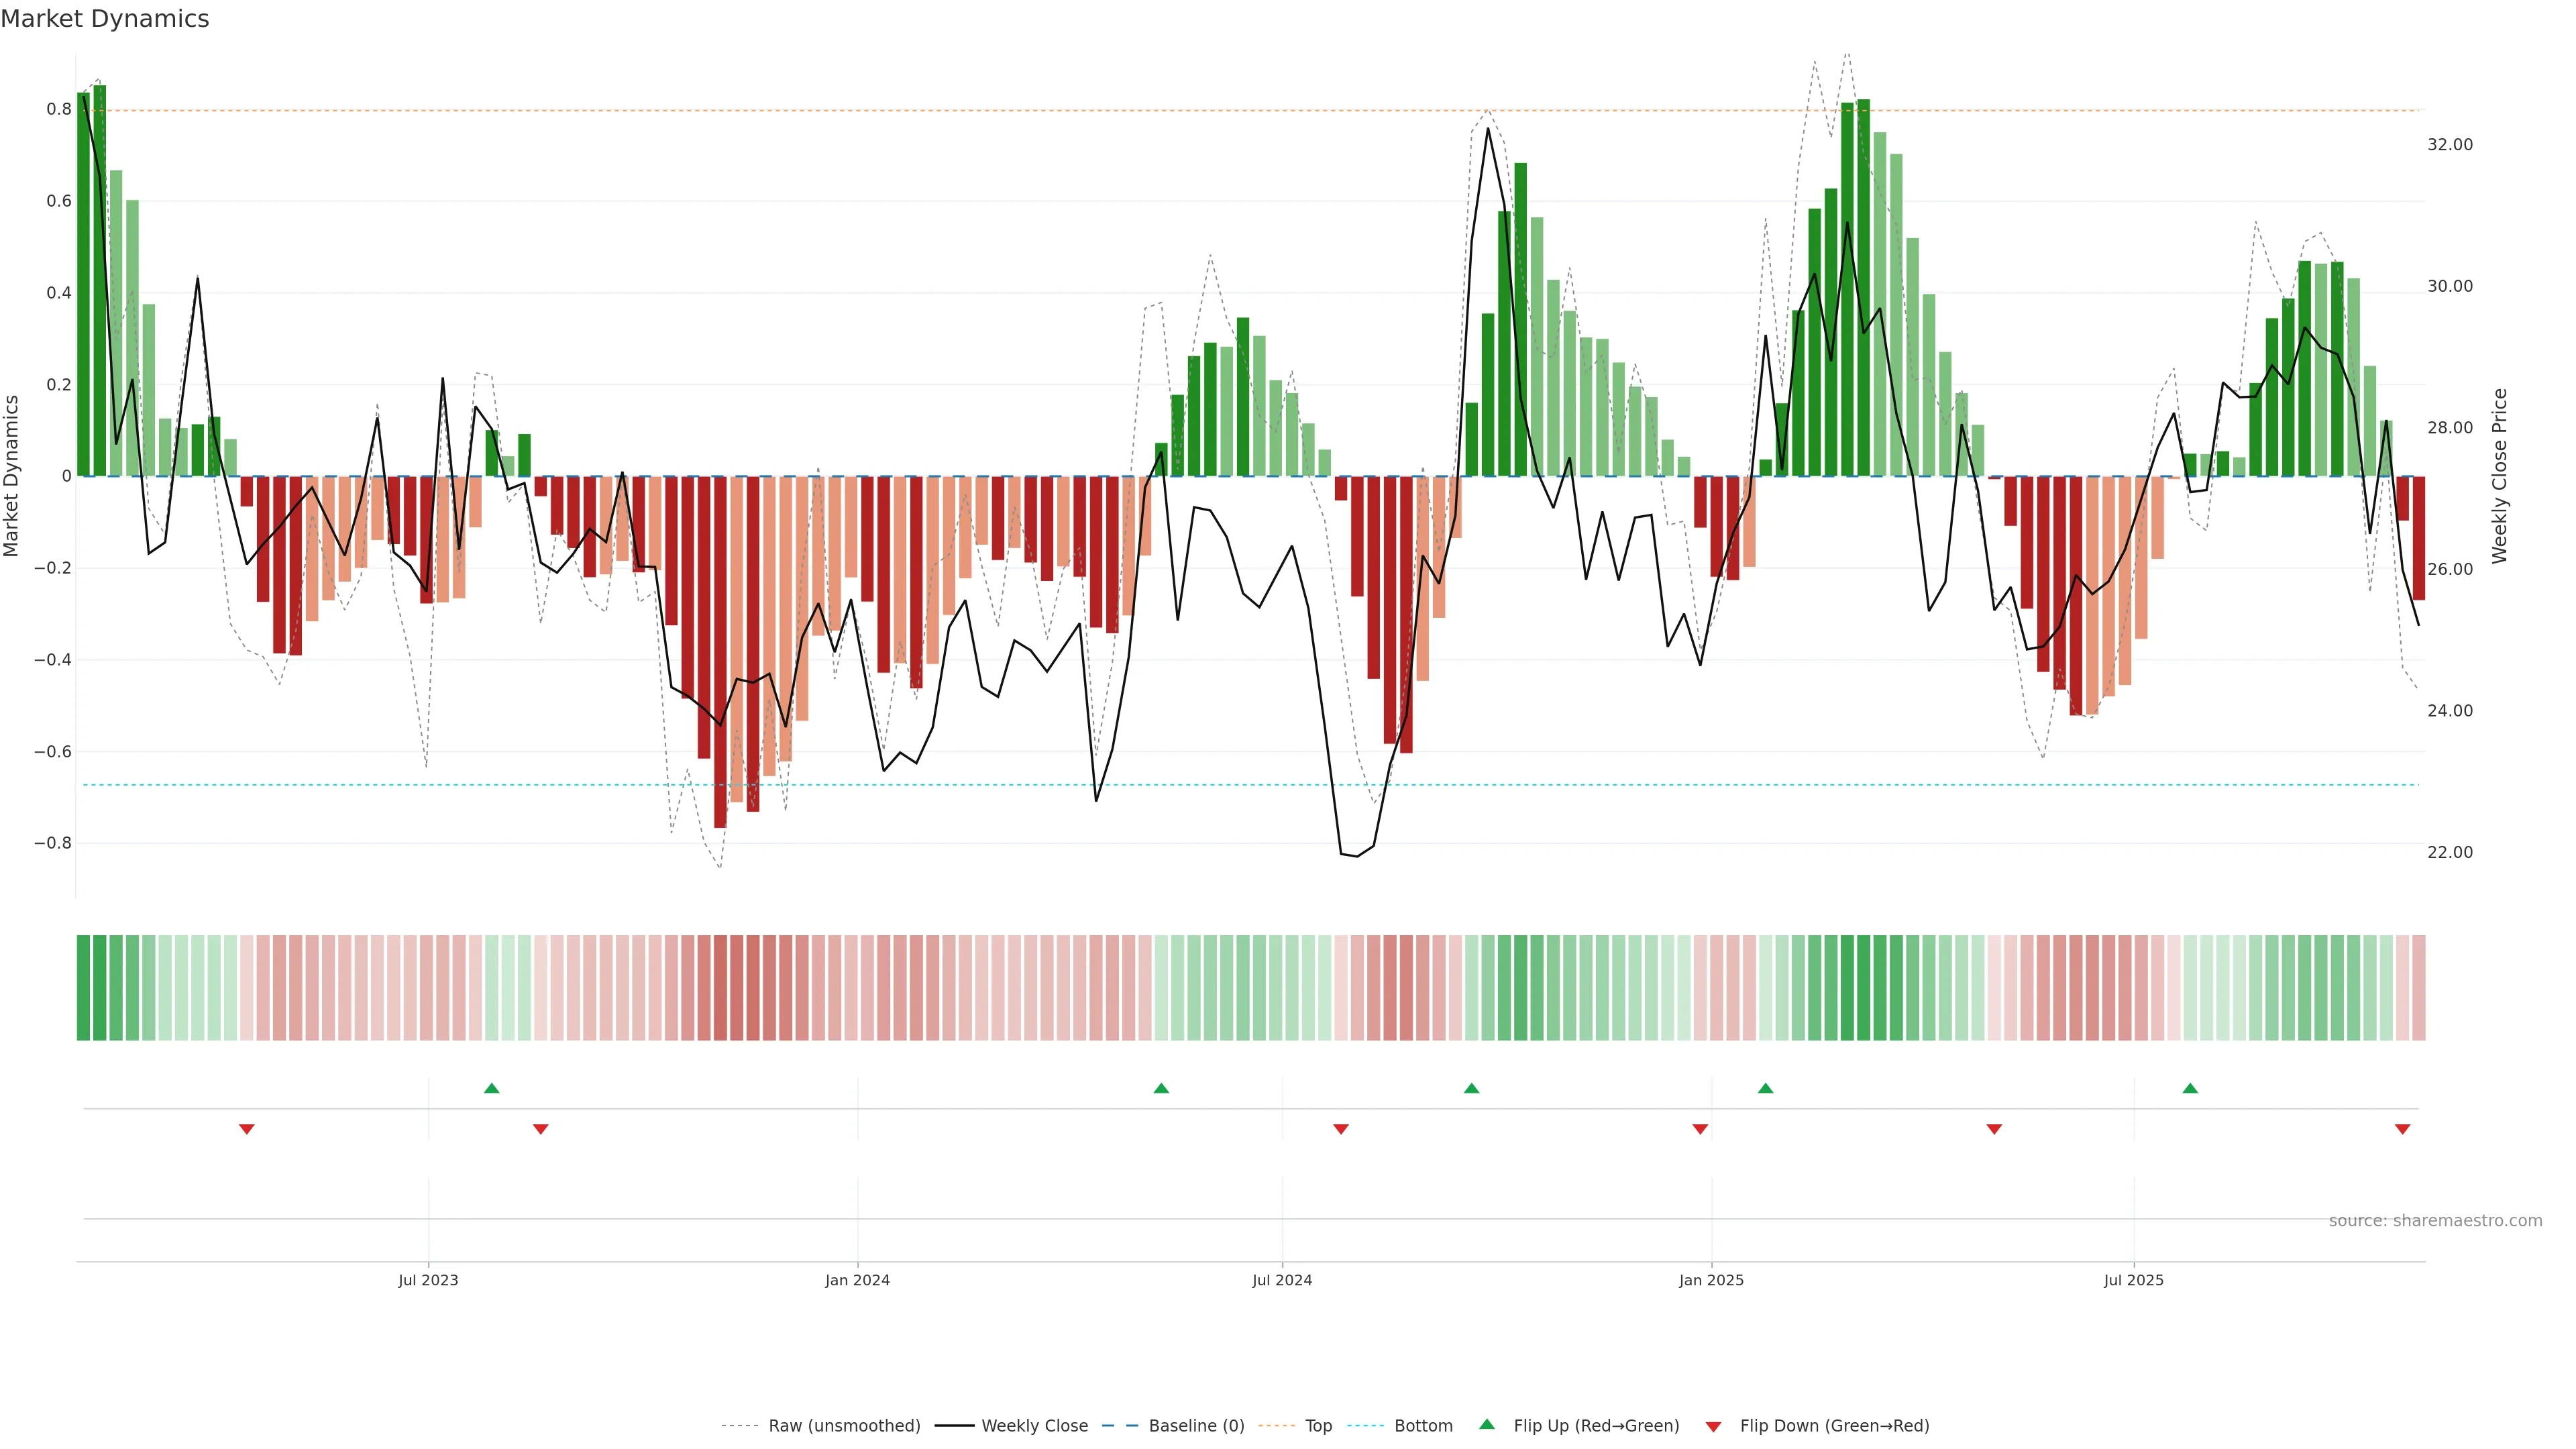Screen dimensions: 2576x1449
Task: Click the green flip-up marker before Jul 2024
Action: tap(1161, 1088)
